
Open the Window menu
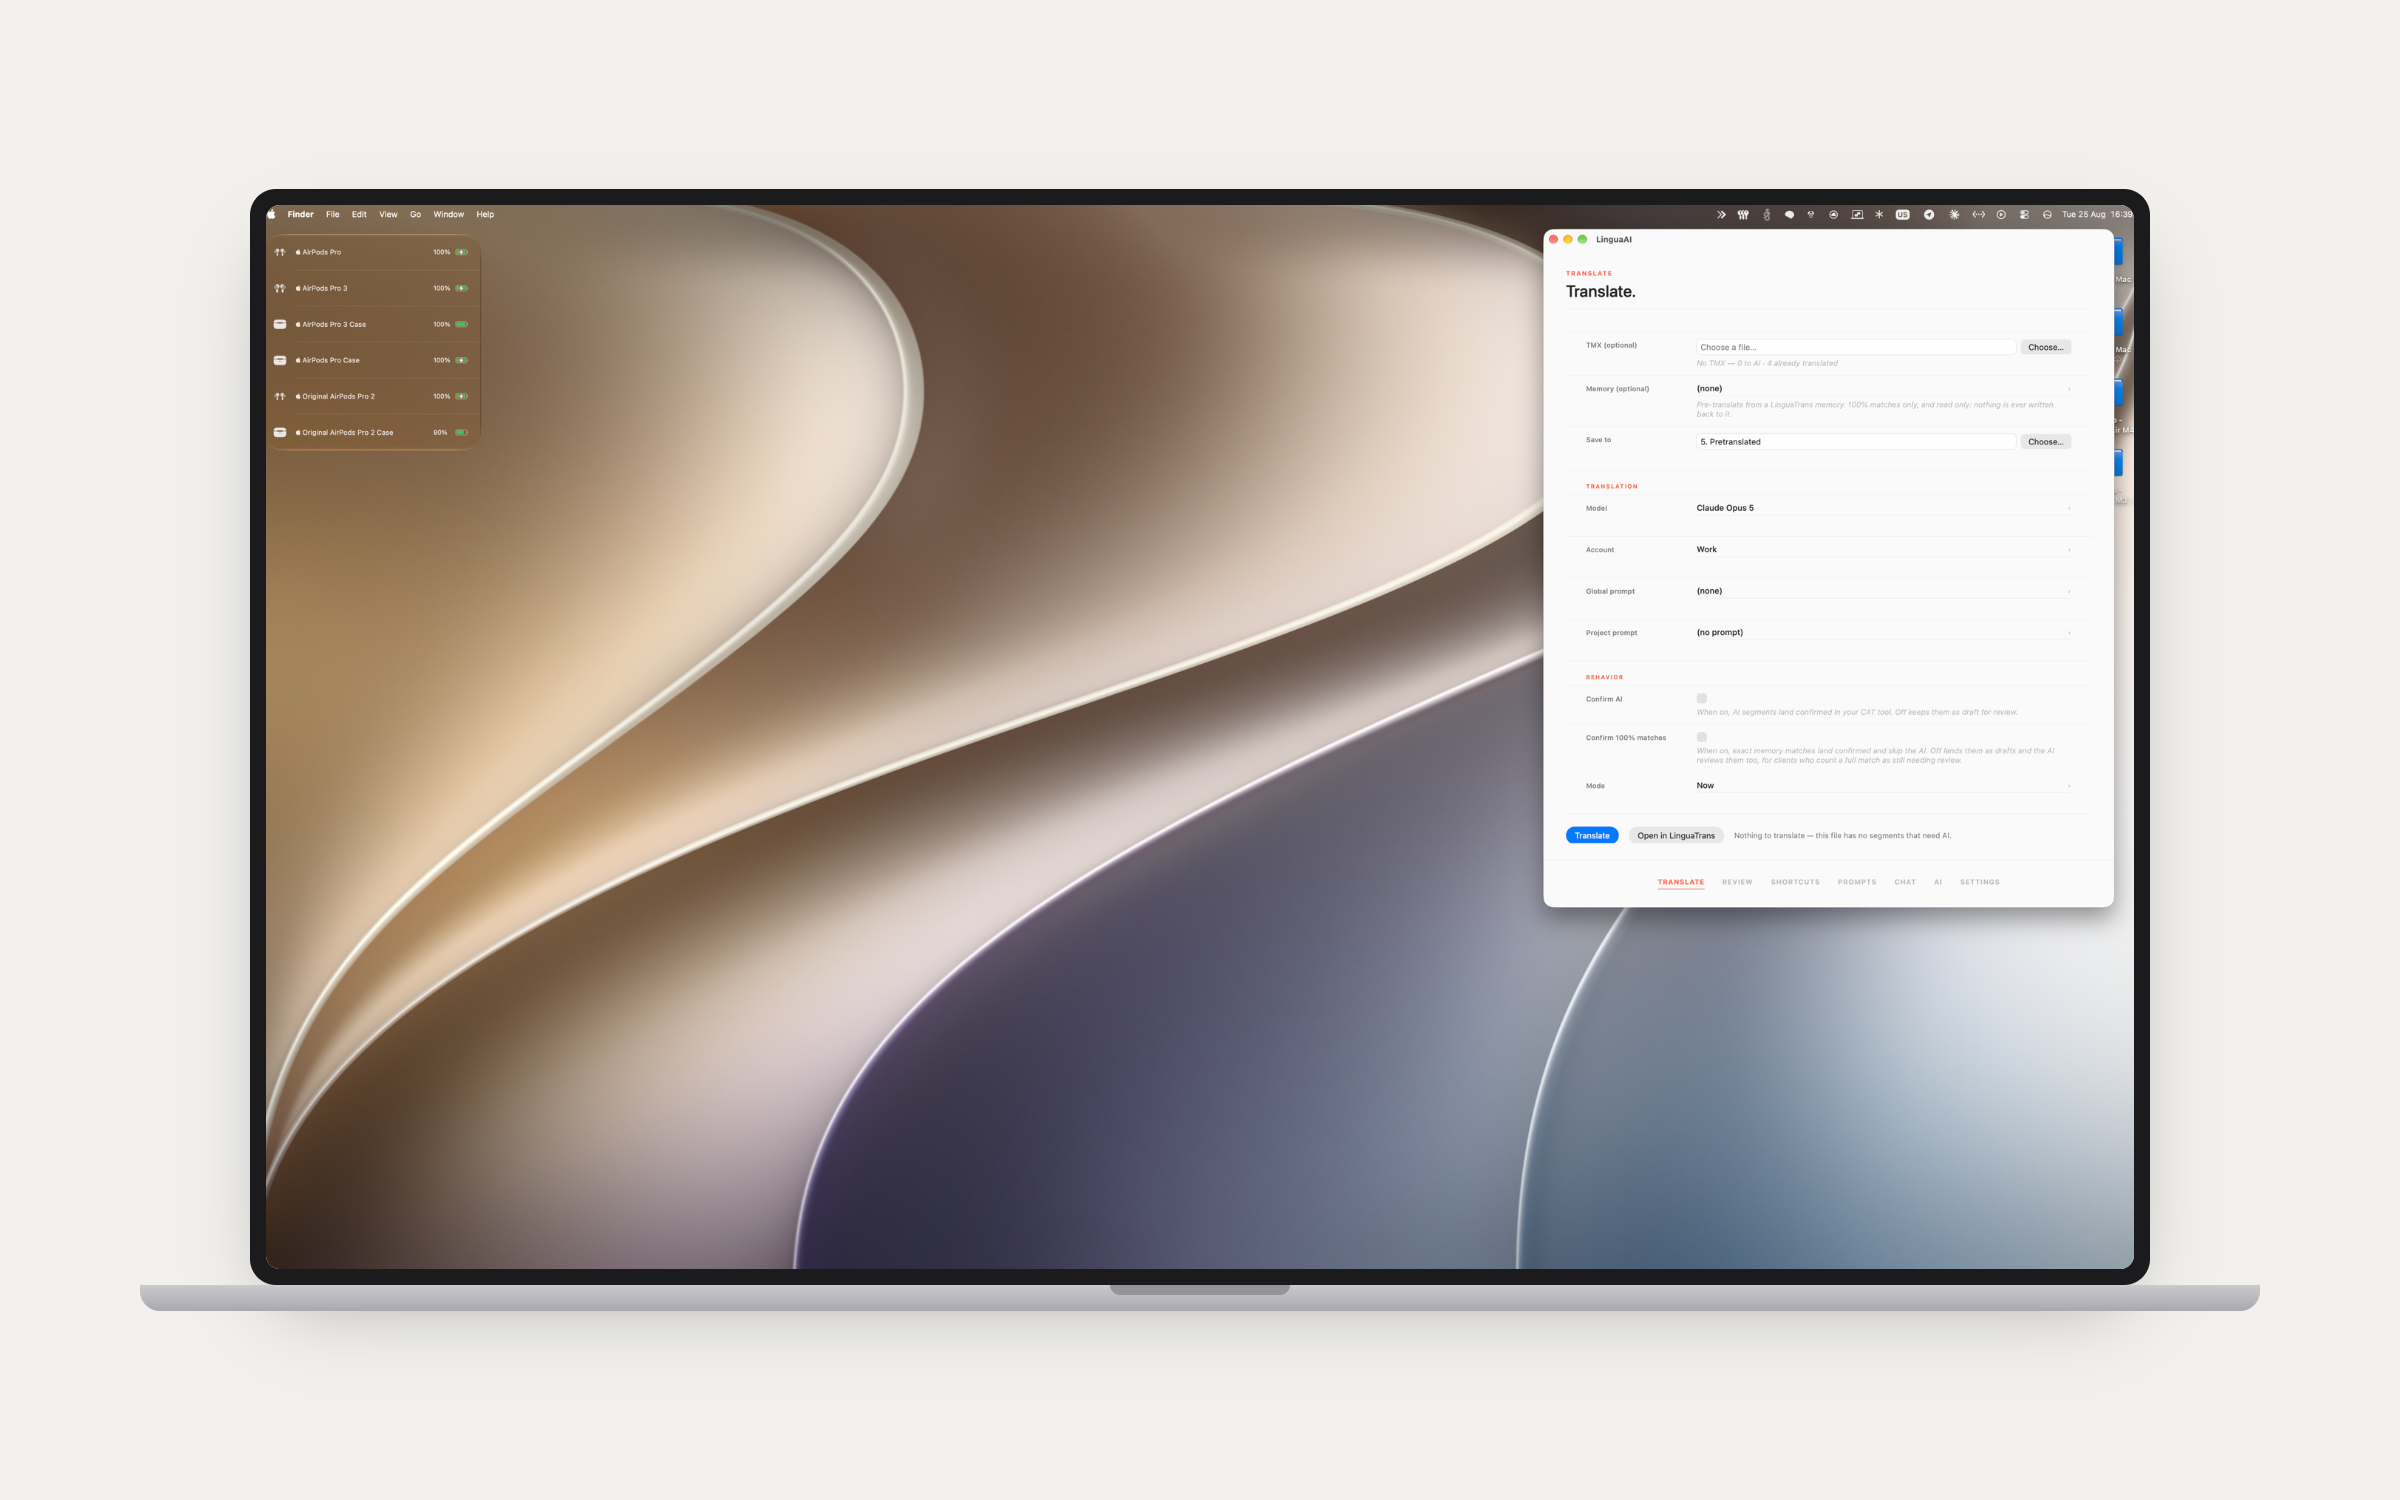coord(448,214)
